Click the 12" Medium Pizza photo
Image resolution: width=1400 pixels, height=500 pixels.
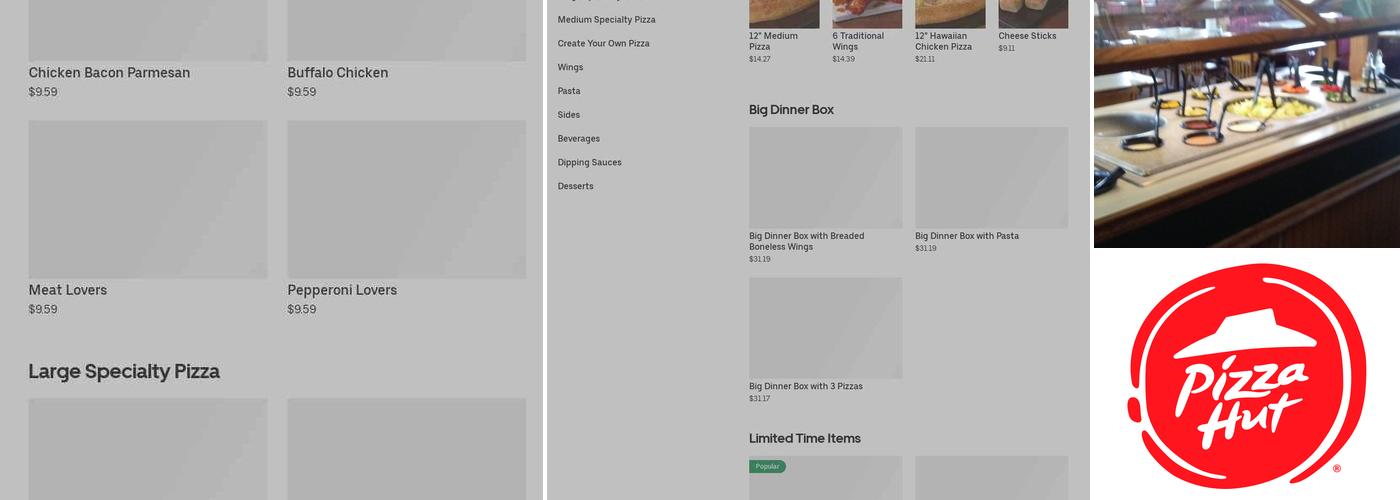click(x=784, y=13)
